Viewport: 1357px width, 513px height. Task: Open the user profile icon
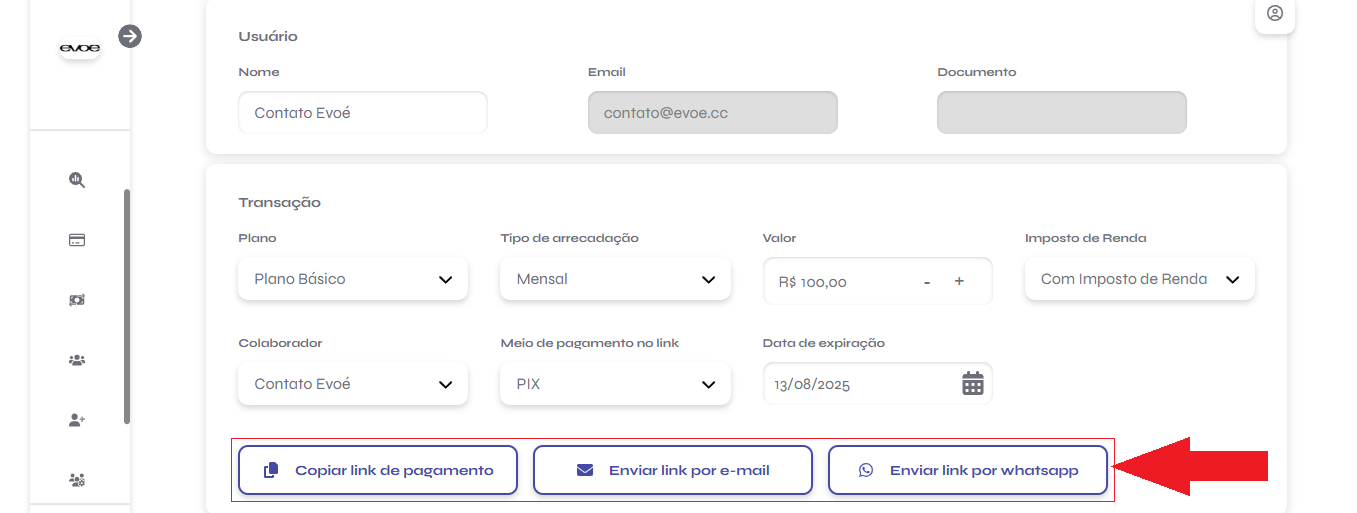pyautogui.click(x=1275, y=14)
